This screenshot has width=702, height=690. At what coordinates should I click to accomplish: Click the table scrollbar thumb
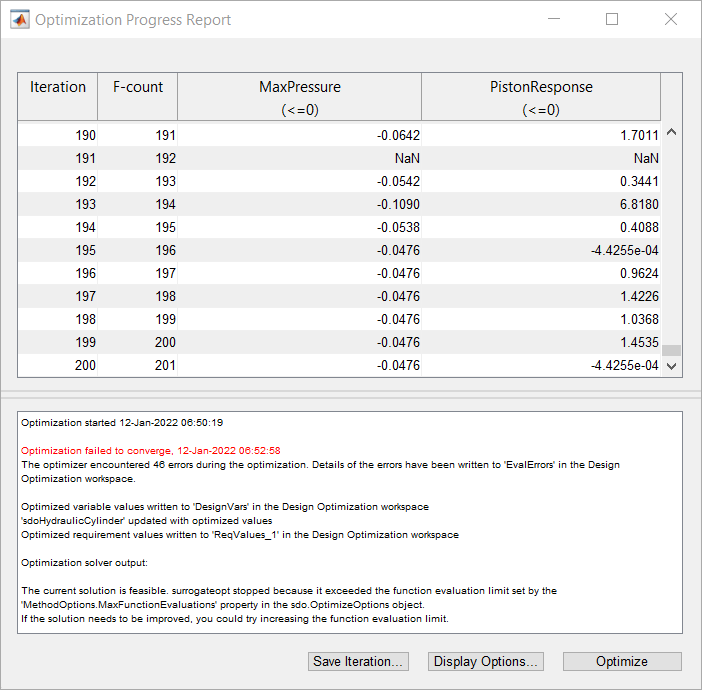671,350
